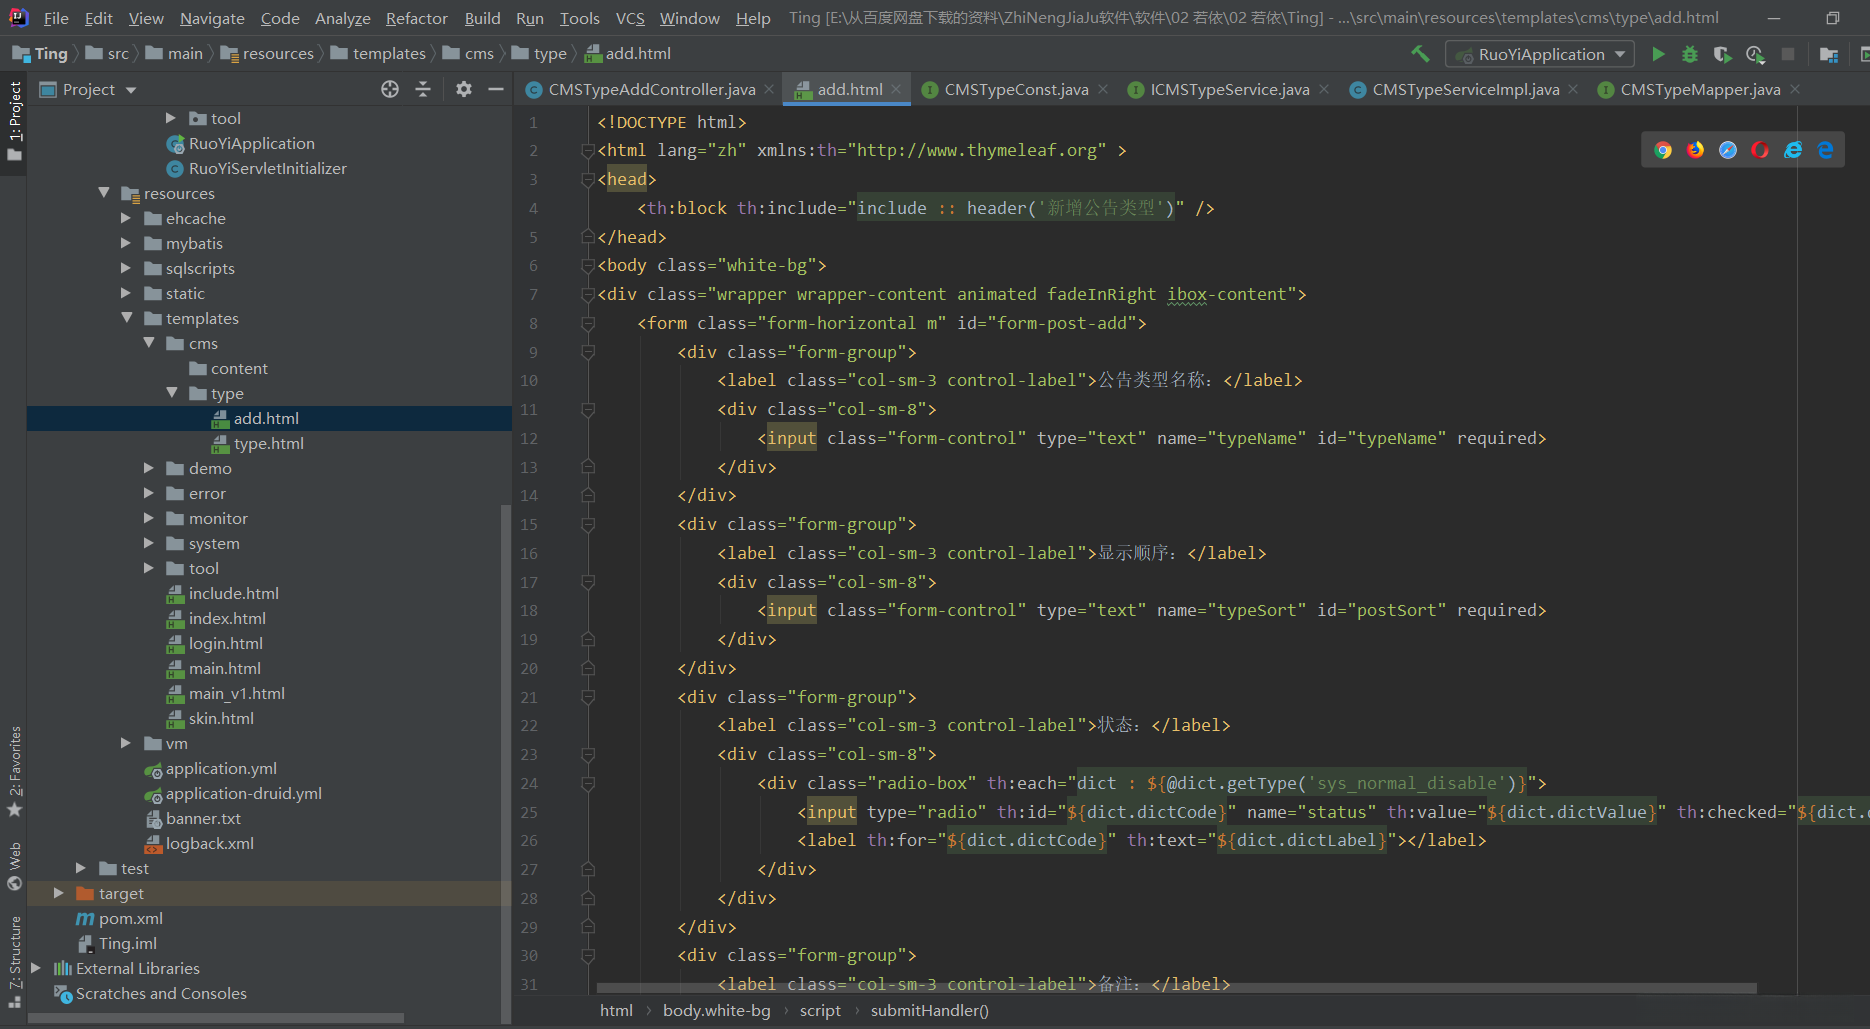This screenshot has width=1870, height=1029.
Task: Open type.html in the project tree
Action: point(268,443)
